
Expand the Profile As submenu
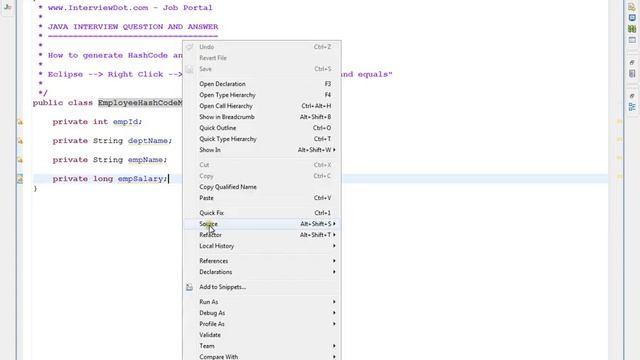click(x=262, y=324)
